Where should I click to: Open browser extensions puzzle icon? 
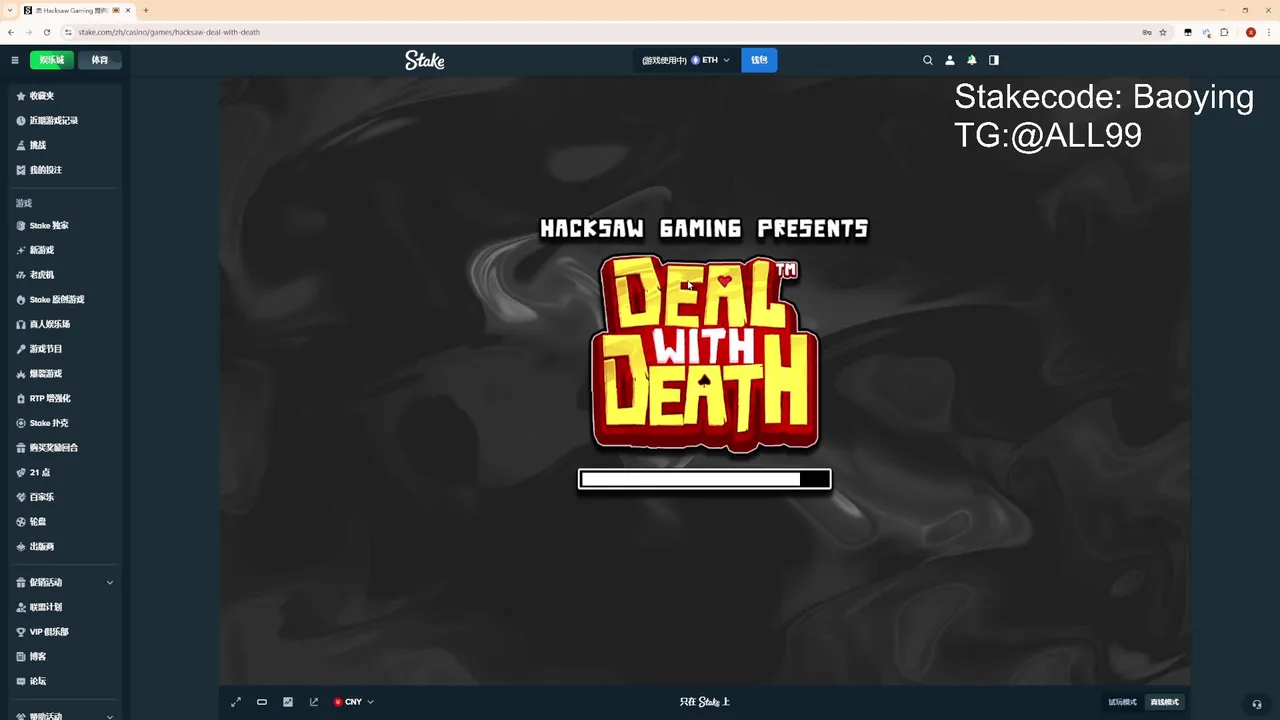pyautogui.click(x=1224, y=32)
